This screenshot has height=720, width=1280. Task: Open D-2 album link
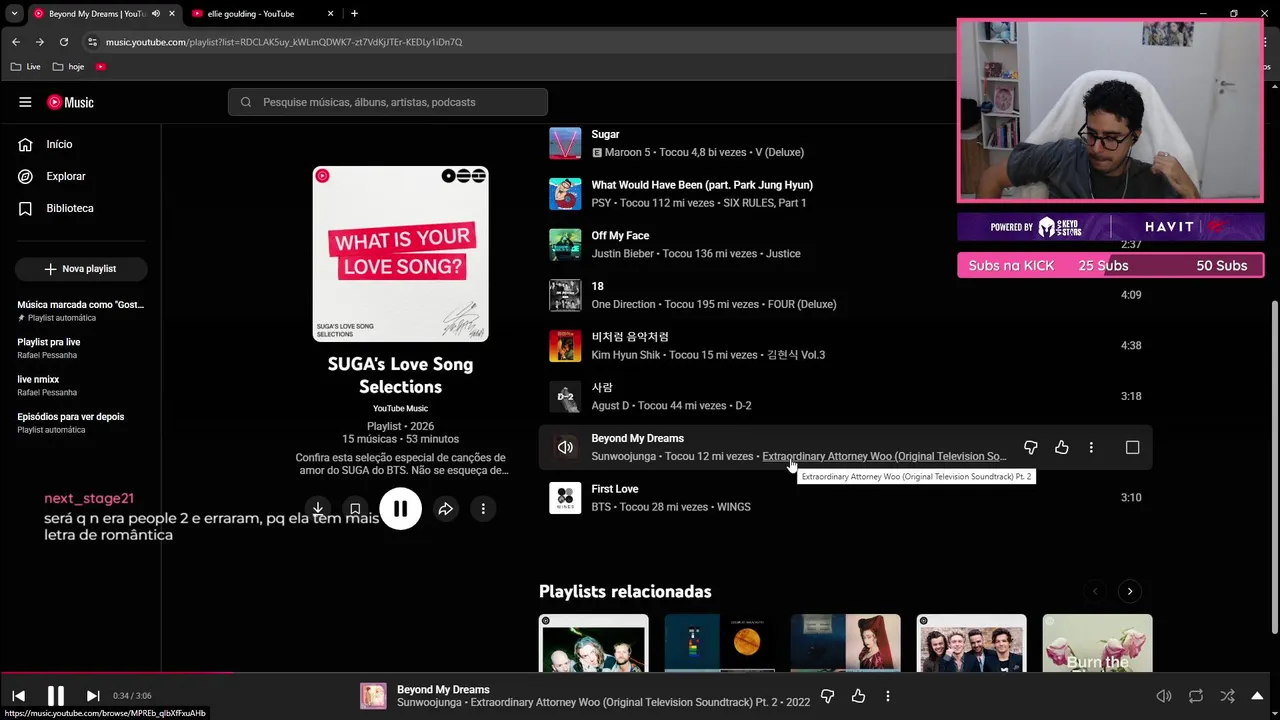click(x=743, y=406)
